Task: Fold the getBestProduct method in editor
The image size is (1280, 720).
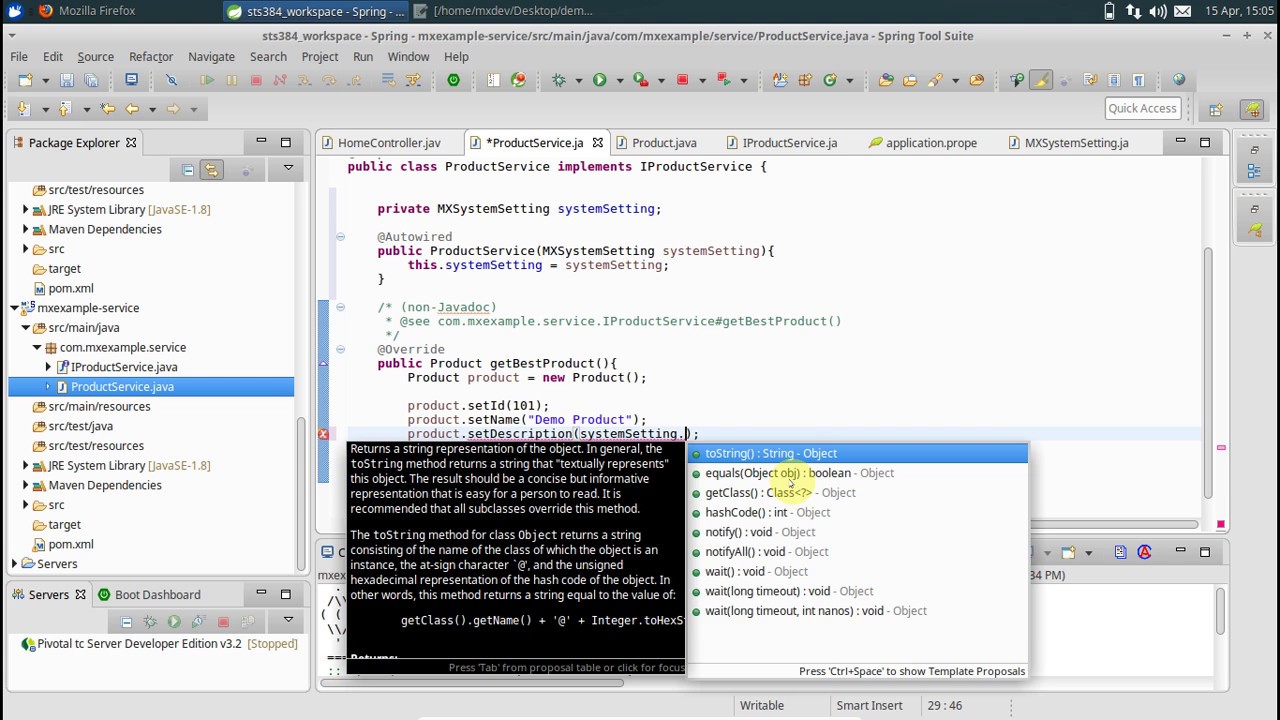Action: 340,350
